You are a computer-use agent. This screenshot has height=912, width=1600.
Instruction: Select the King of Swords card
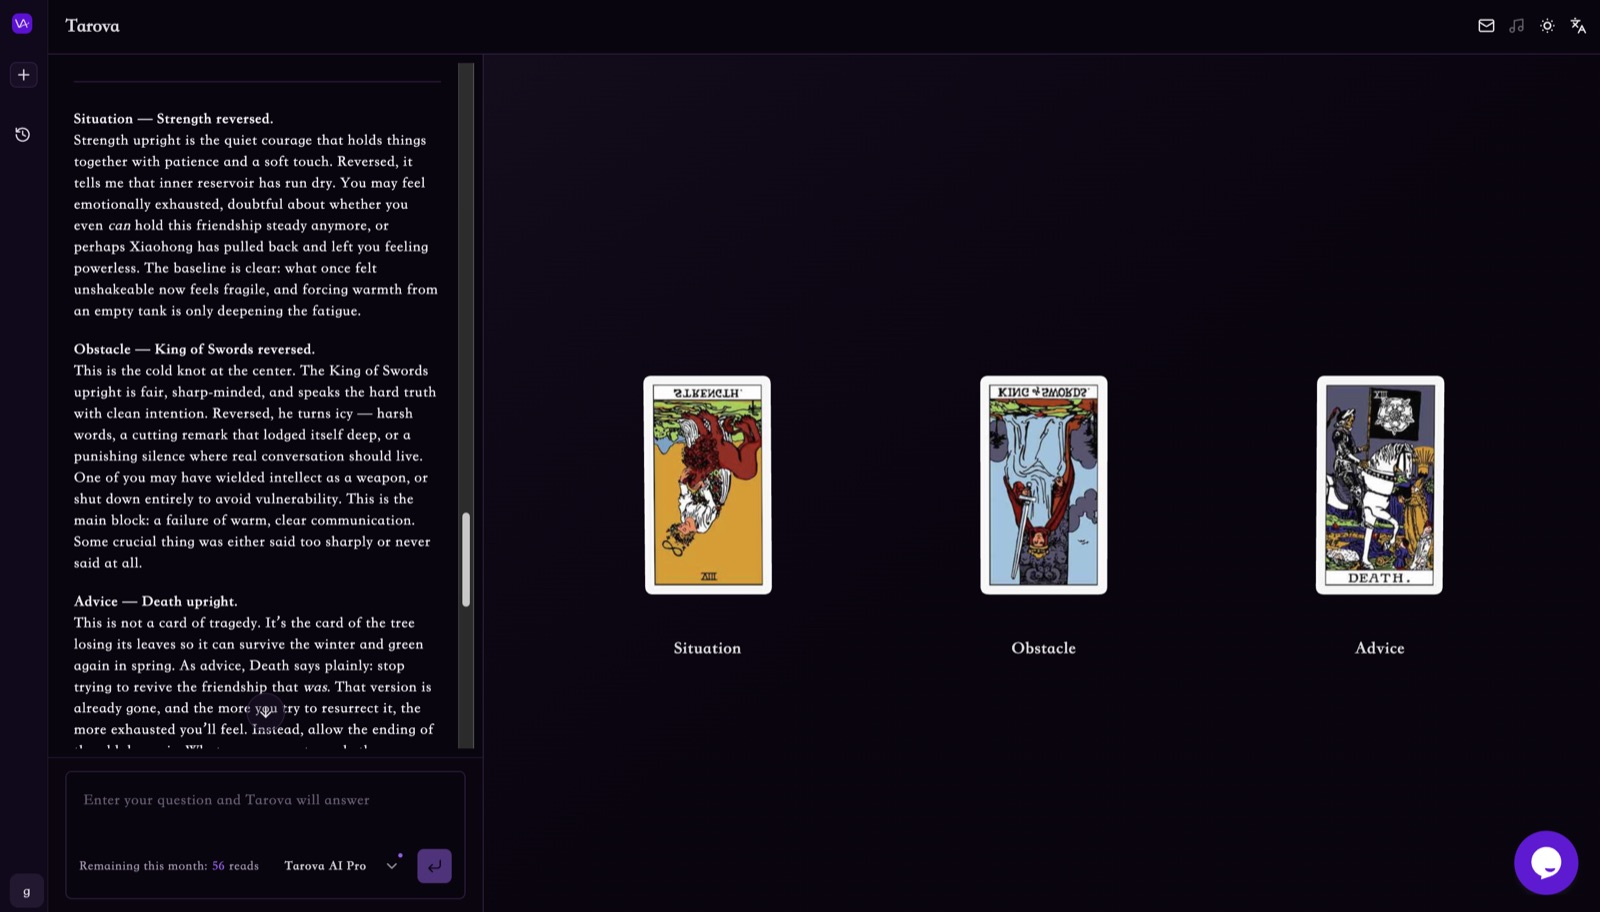click(x=1043, y=485)
